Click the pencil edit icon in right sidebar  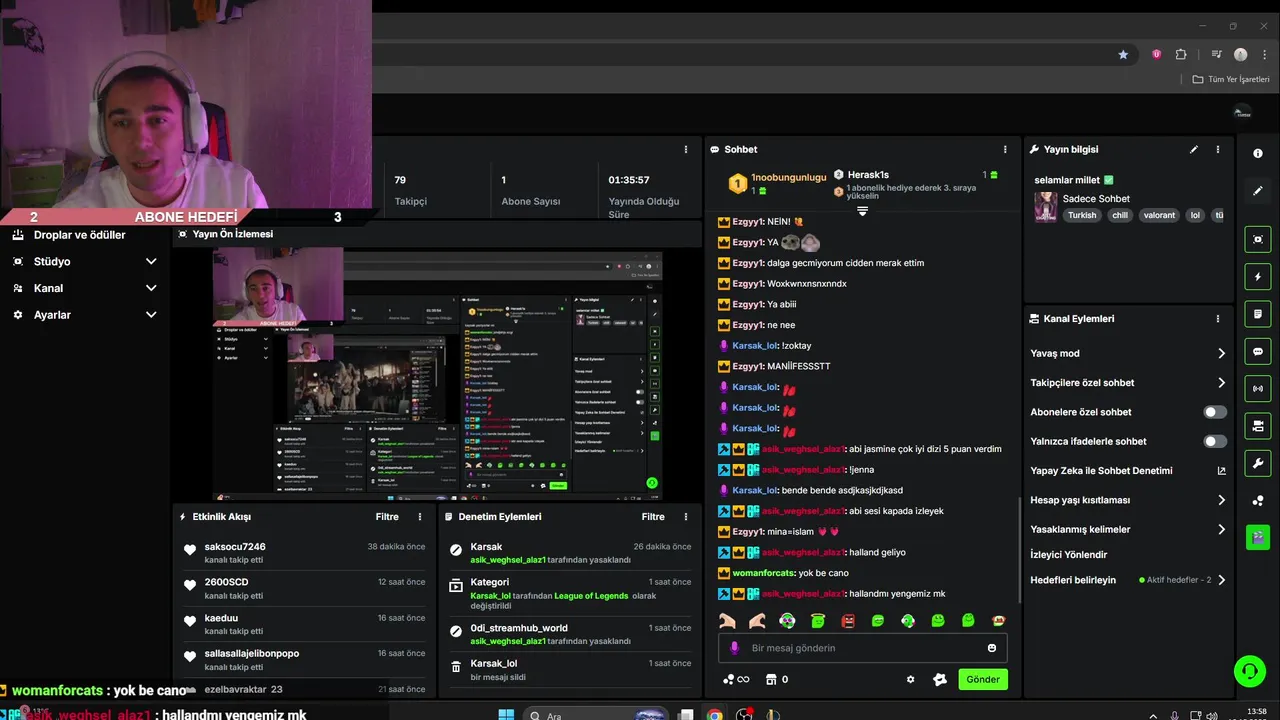[1258, 190]
